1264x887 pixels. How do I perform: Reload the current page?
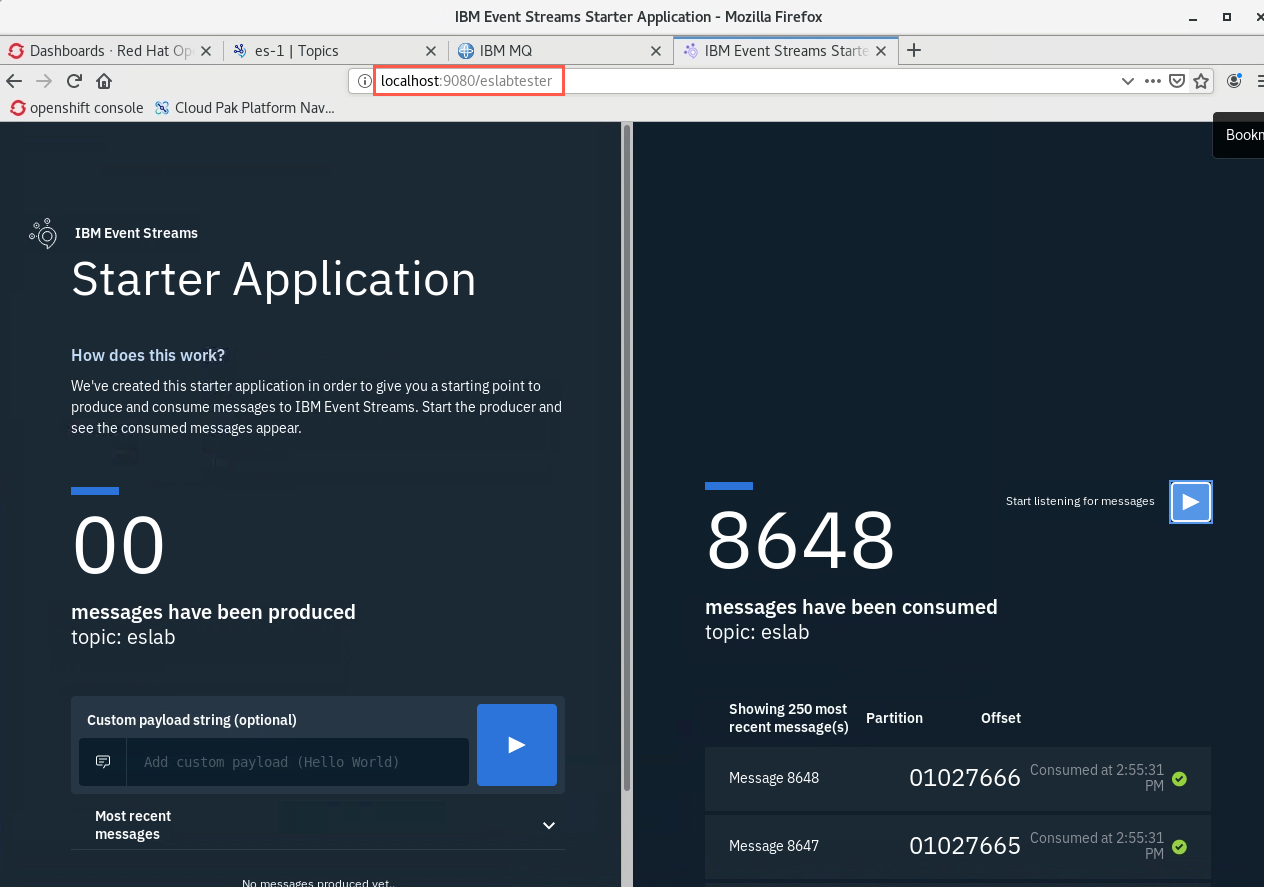pos(74,81)
